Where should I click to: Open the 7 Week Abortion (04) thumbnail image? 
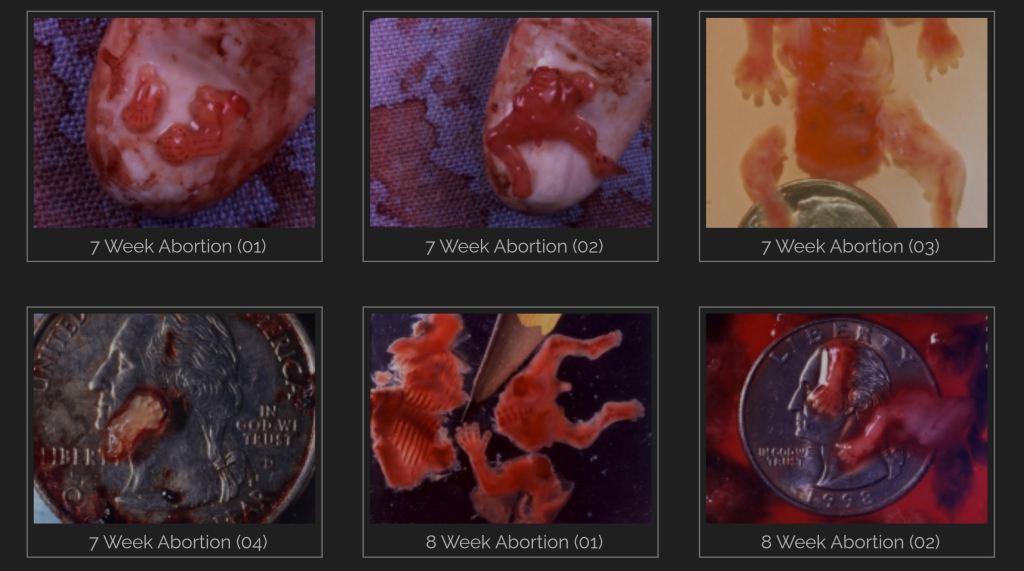tap(174, 418)
